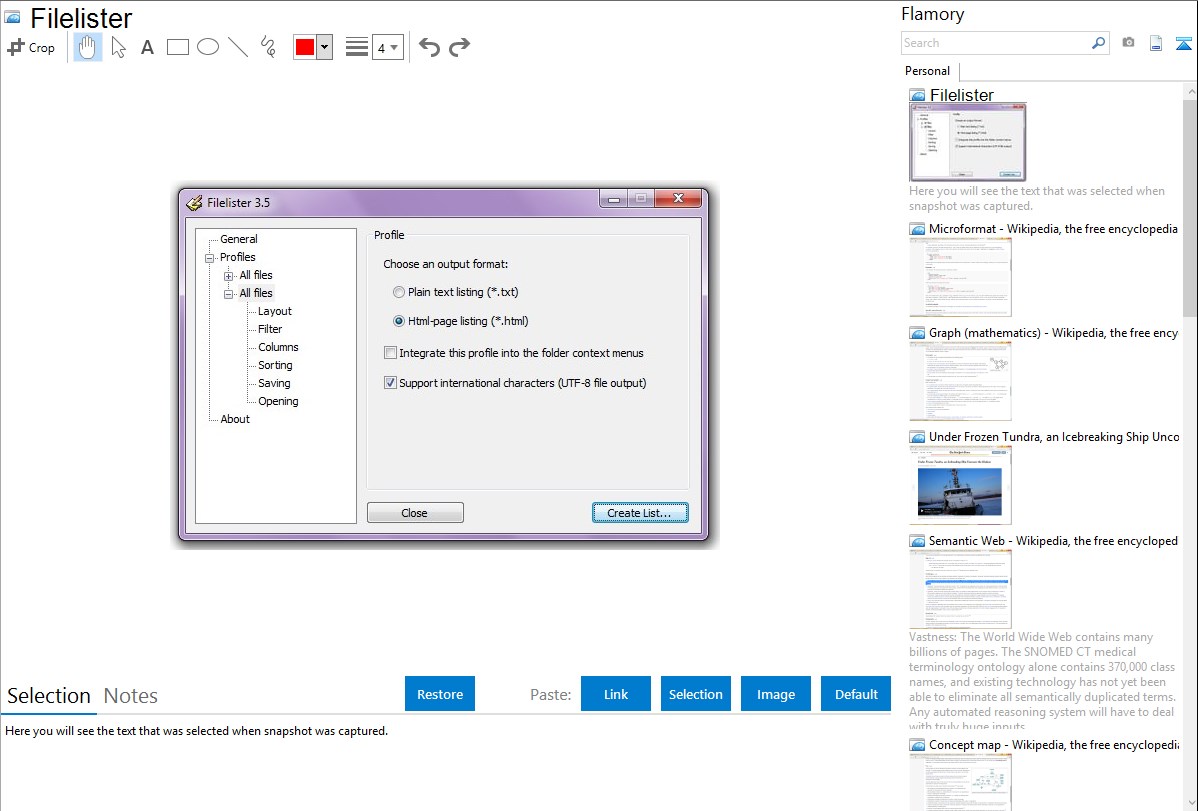This screenshot has height=811, width=1198.
Task: Select the arrow pointer tool
Action: [118, 47]
